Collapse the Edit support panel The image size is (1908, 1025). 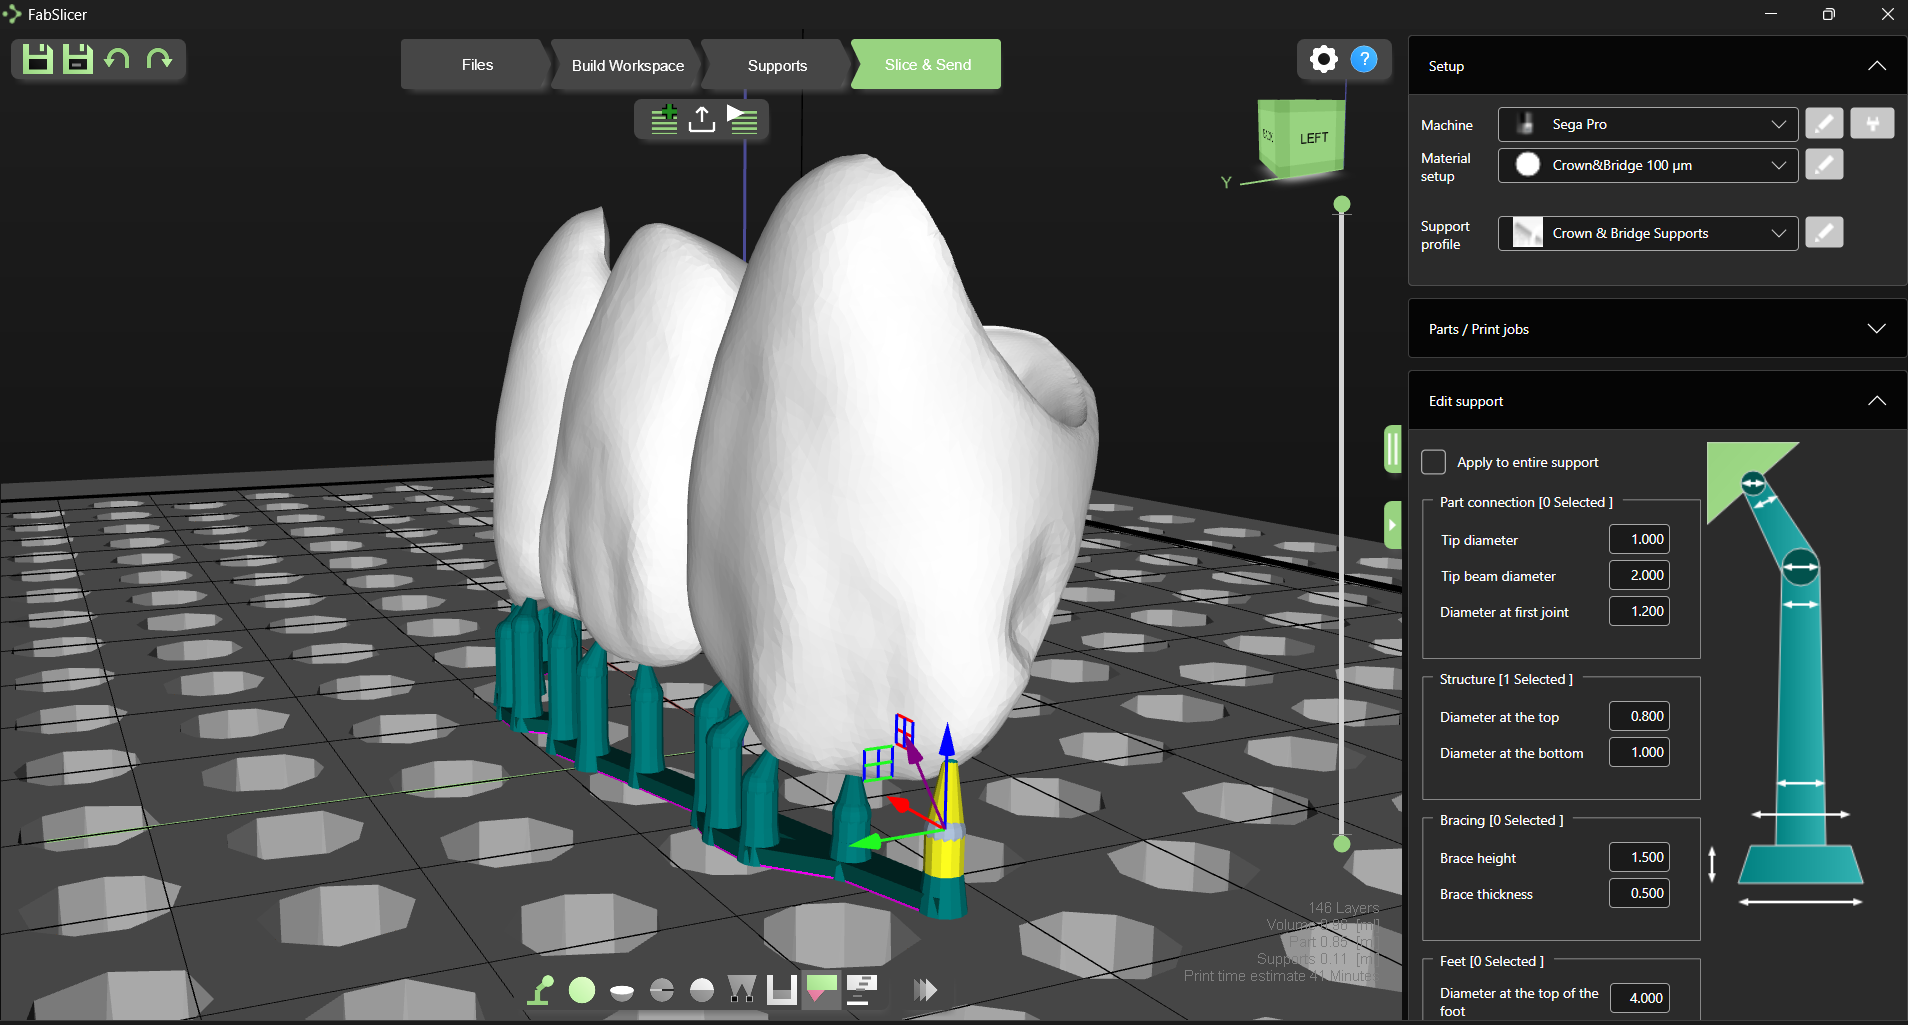[x=1877, y=401]
